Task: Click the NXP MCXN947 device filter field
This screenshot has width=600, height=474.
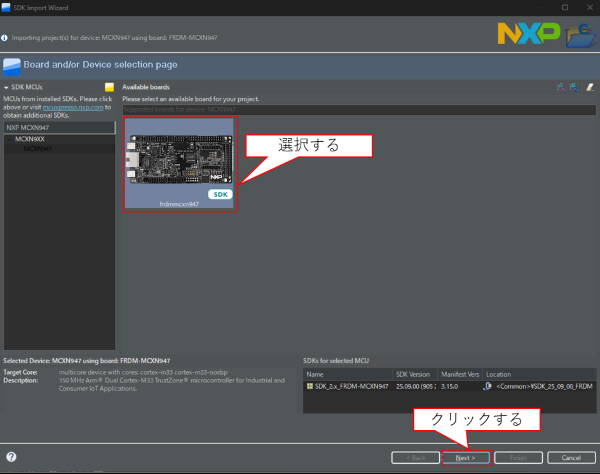Action: coord(59,128)
